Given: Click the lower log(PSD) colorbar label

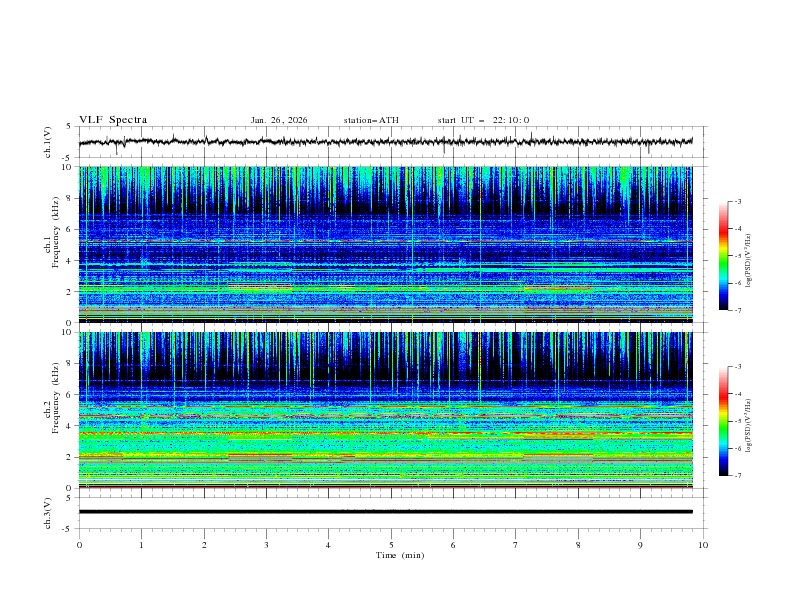Looking at the screenshot, I should [x=748, y=426].
